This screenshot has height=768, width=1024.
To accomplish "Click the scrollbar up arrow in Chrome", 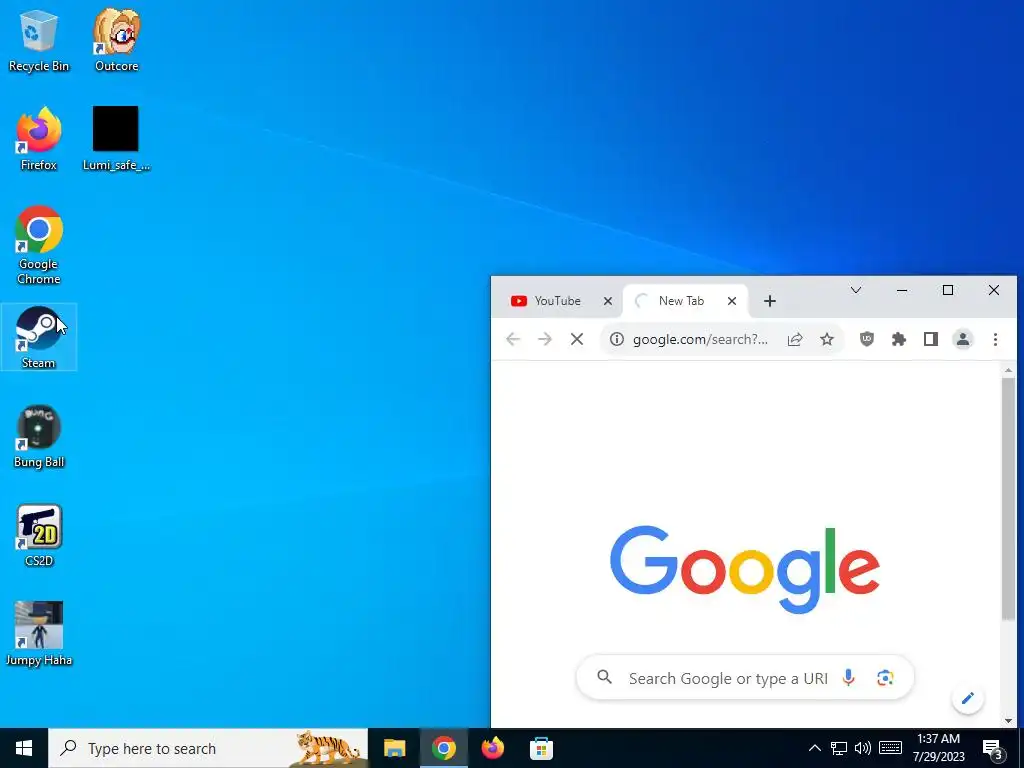I will click(1008, 370).
